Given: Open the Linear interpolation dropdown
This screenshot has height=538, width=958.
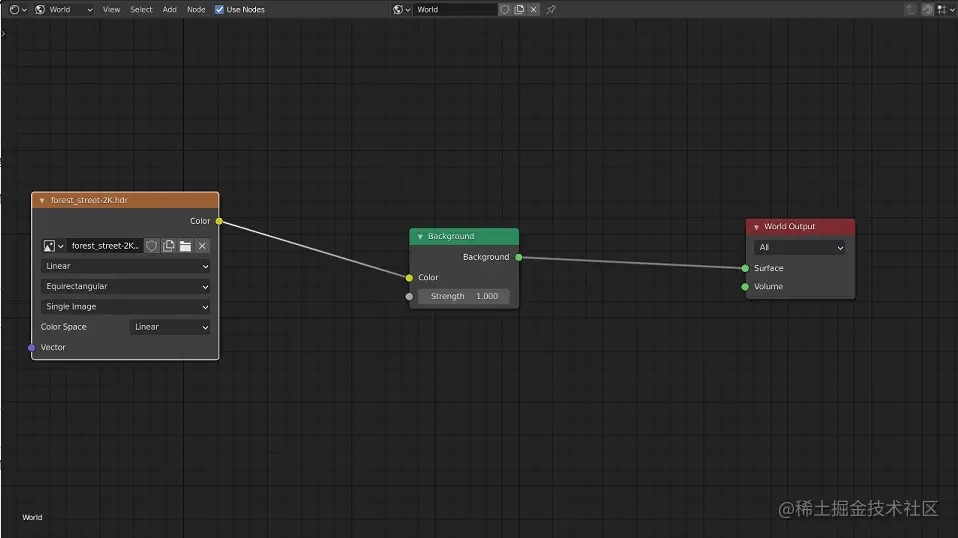Looking at the screenshot, I should coord(126,266).
